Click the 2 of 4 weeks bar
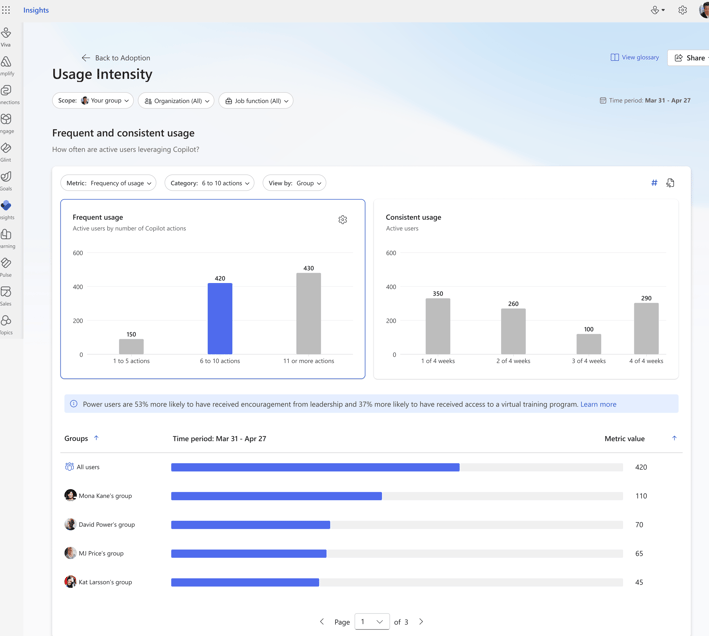 tap(513, 331)
